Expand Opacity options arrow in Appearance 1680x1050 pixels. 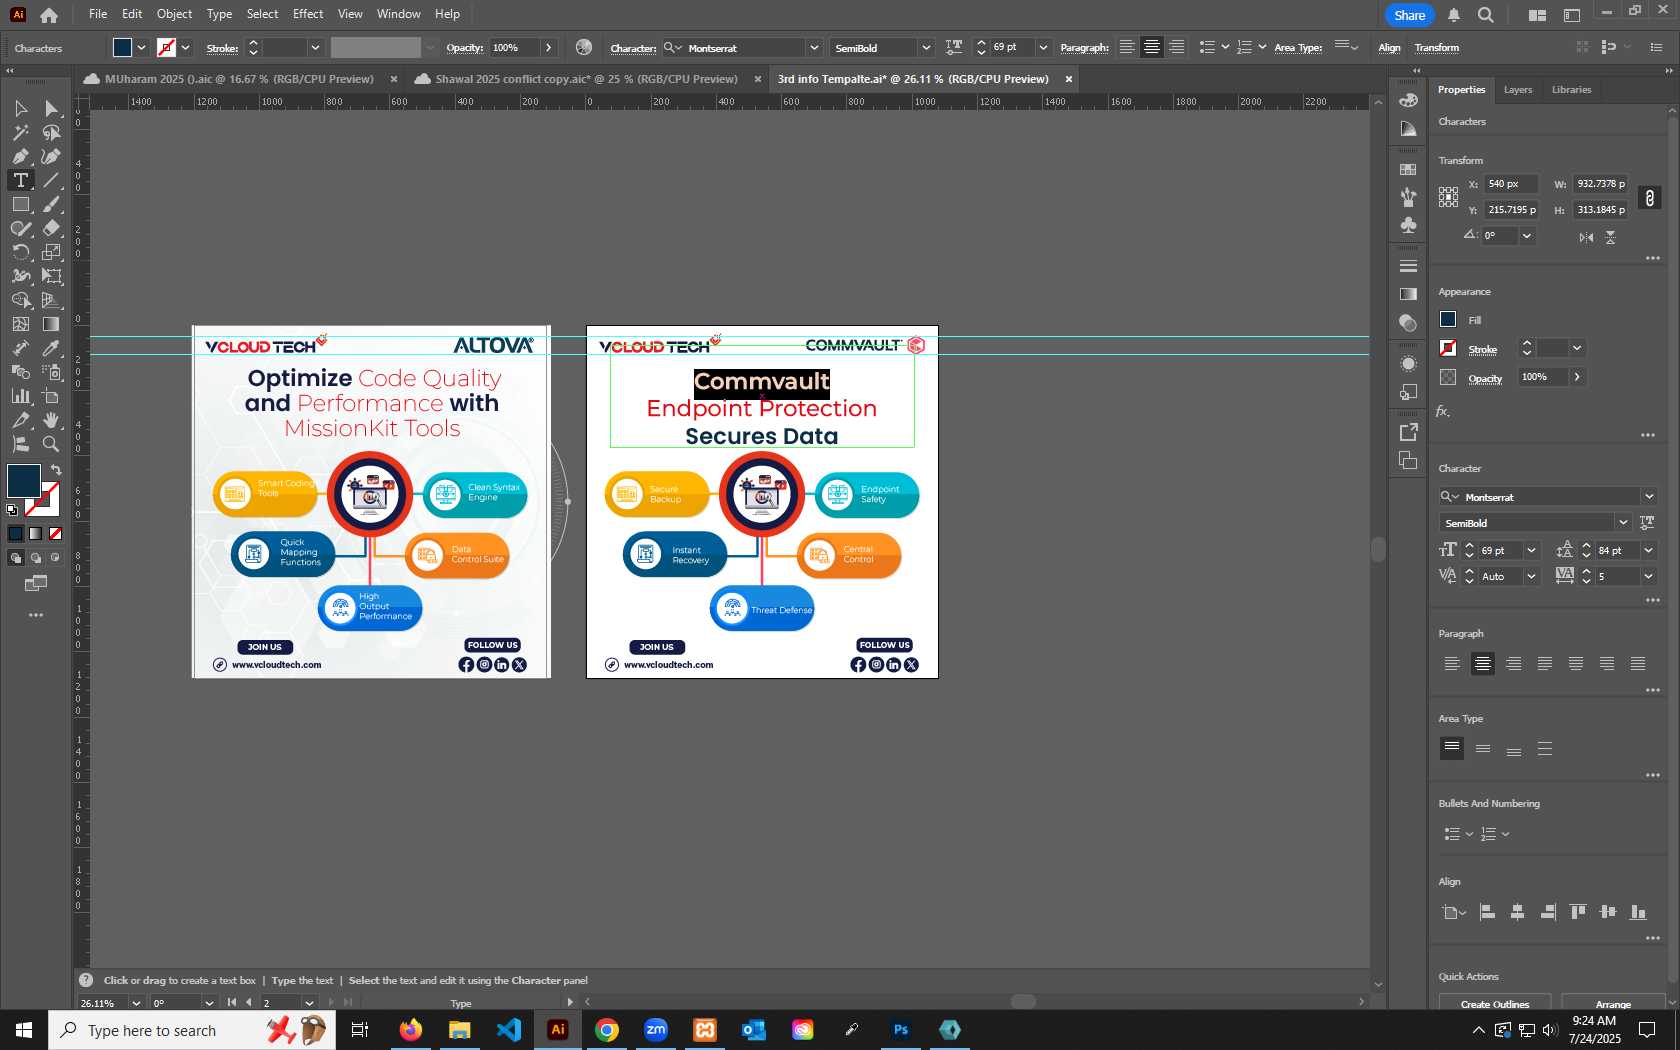pos(1577,377)
